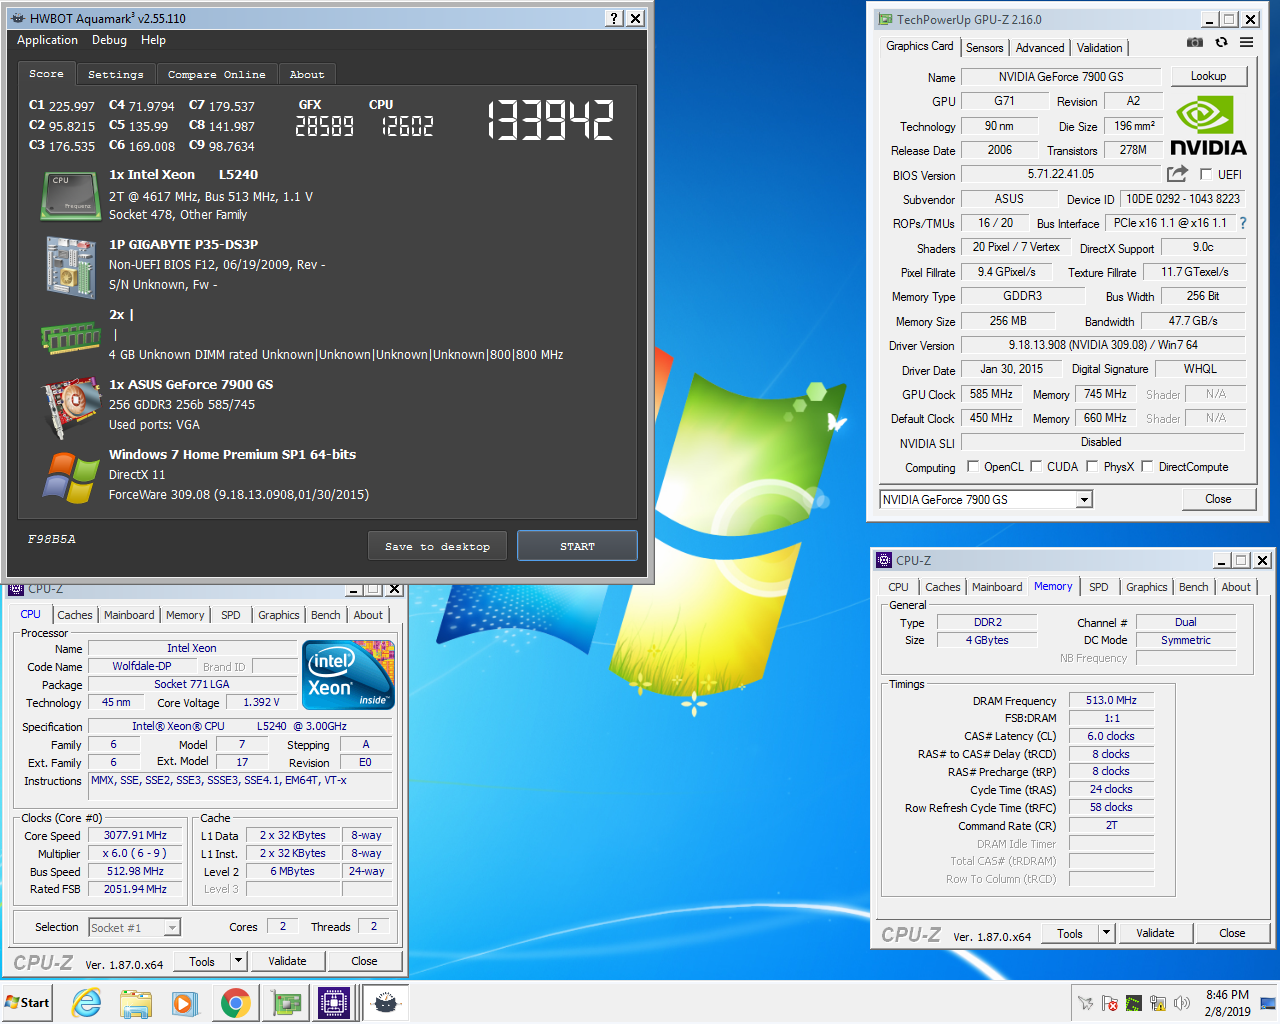Click Tools button in left CPU-Z window
Image resolution: width=1280 pixels, height=1024 pixels.
point(202,961)
